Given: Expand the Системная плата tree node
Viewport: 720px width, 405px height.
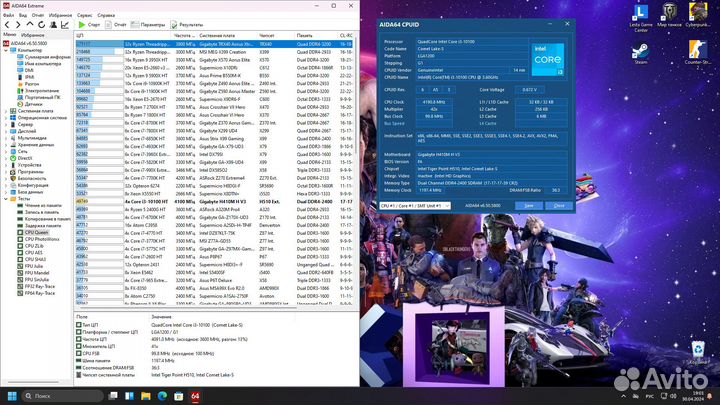Looking at the screenshot, I should click(6, 111).
